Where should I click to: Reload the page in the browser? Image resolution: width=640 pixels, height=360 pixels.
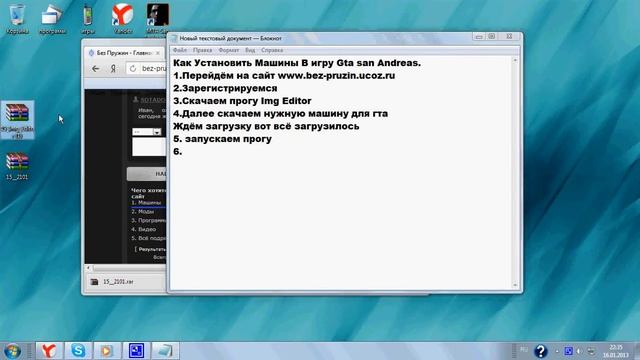click(x=133, y=69)
